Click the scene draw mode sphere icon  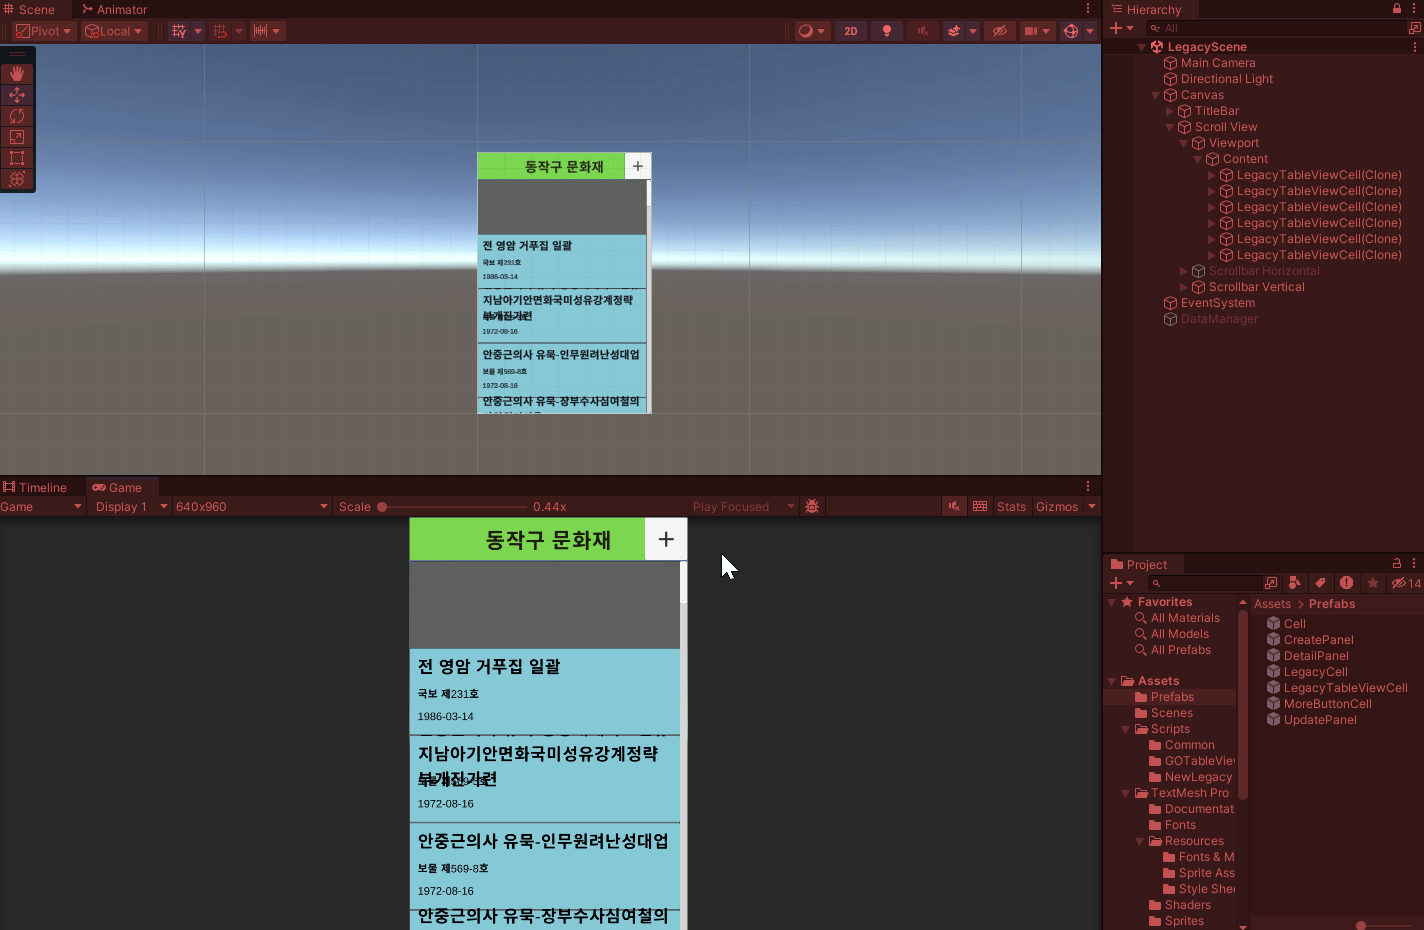(805, 31)
